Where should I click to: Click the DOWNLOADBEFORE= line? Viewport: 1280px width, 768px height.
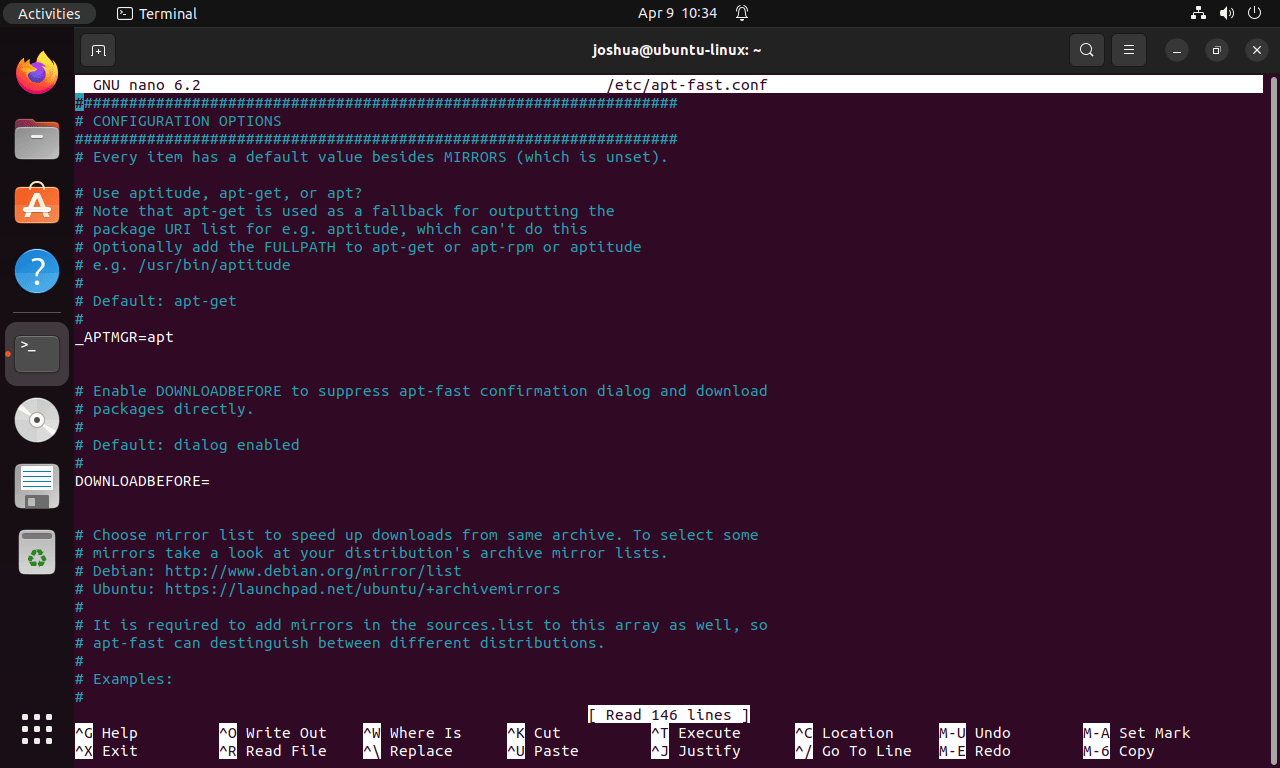click(142, 481)
